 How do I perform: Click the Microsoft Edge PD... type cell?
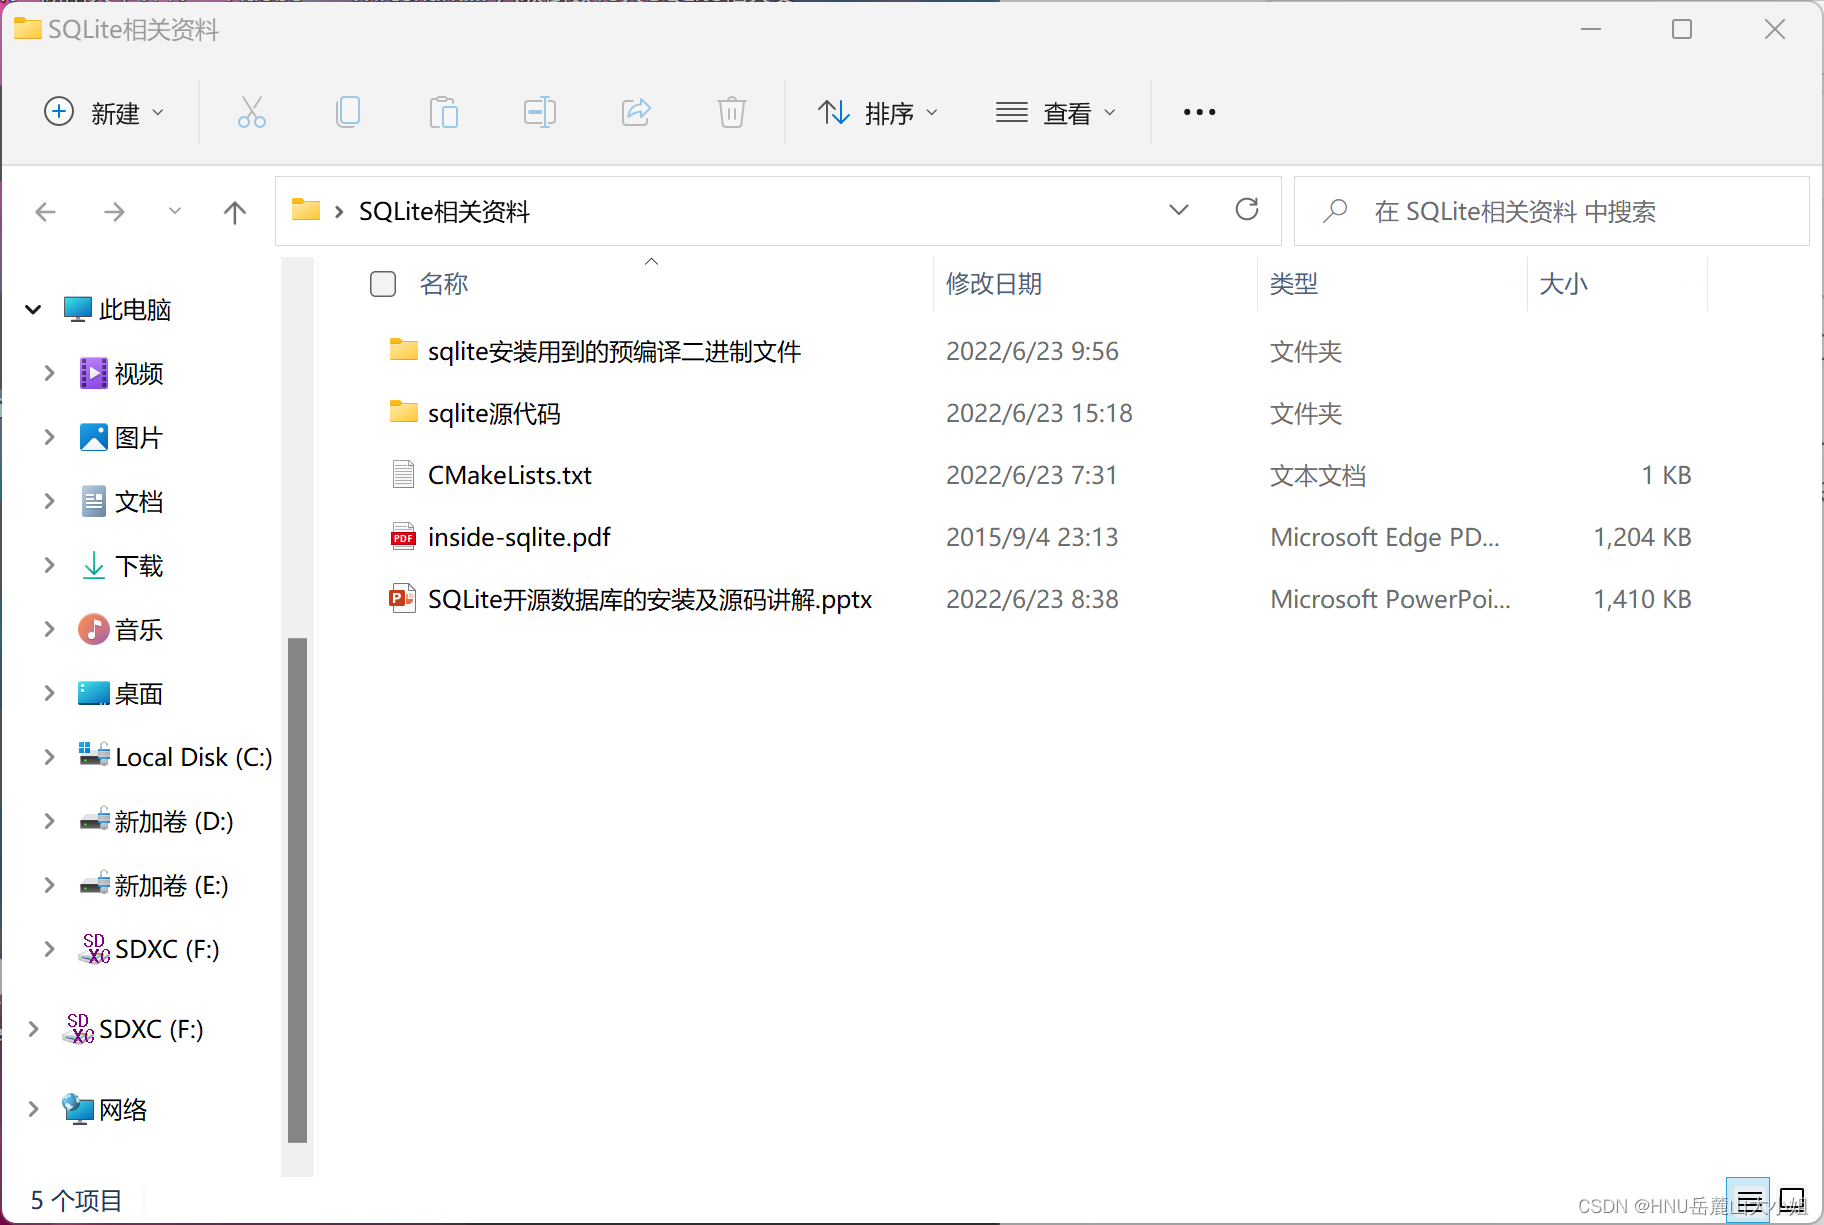(1385, 537)
